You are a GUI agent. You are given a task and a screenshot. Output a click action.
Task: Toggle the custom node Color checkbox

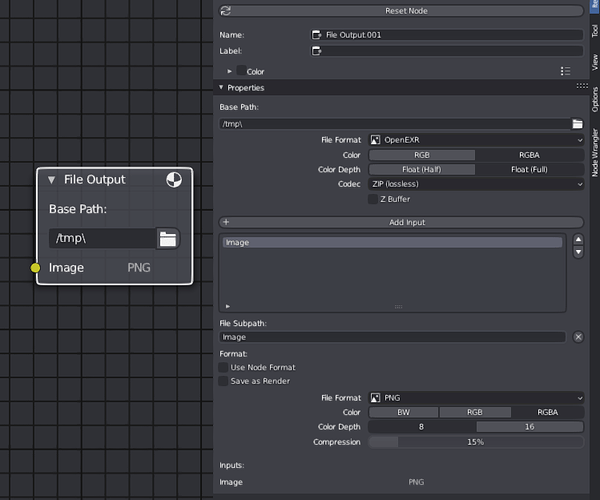tap(241, 70)
